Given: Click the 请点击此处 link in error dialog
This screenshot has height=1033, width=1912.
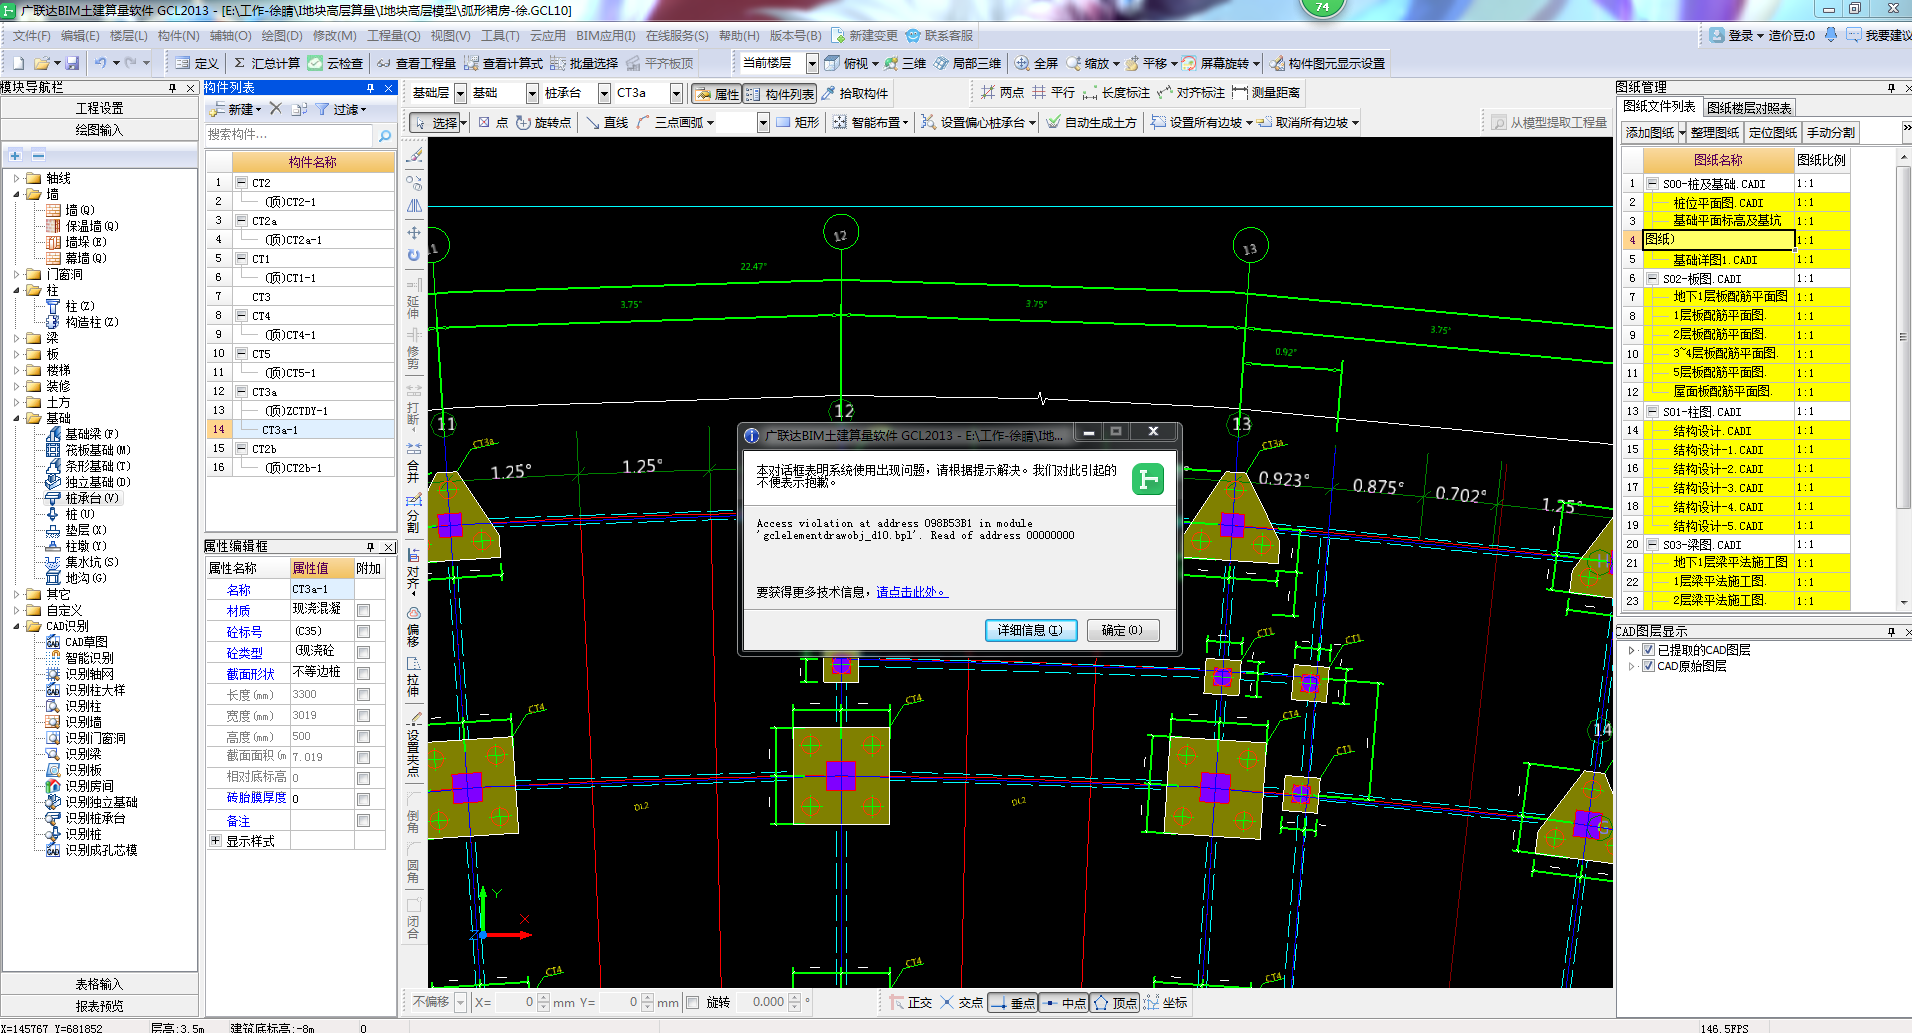Looking at the screenshot, I should point(911,592).
